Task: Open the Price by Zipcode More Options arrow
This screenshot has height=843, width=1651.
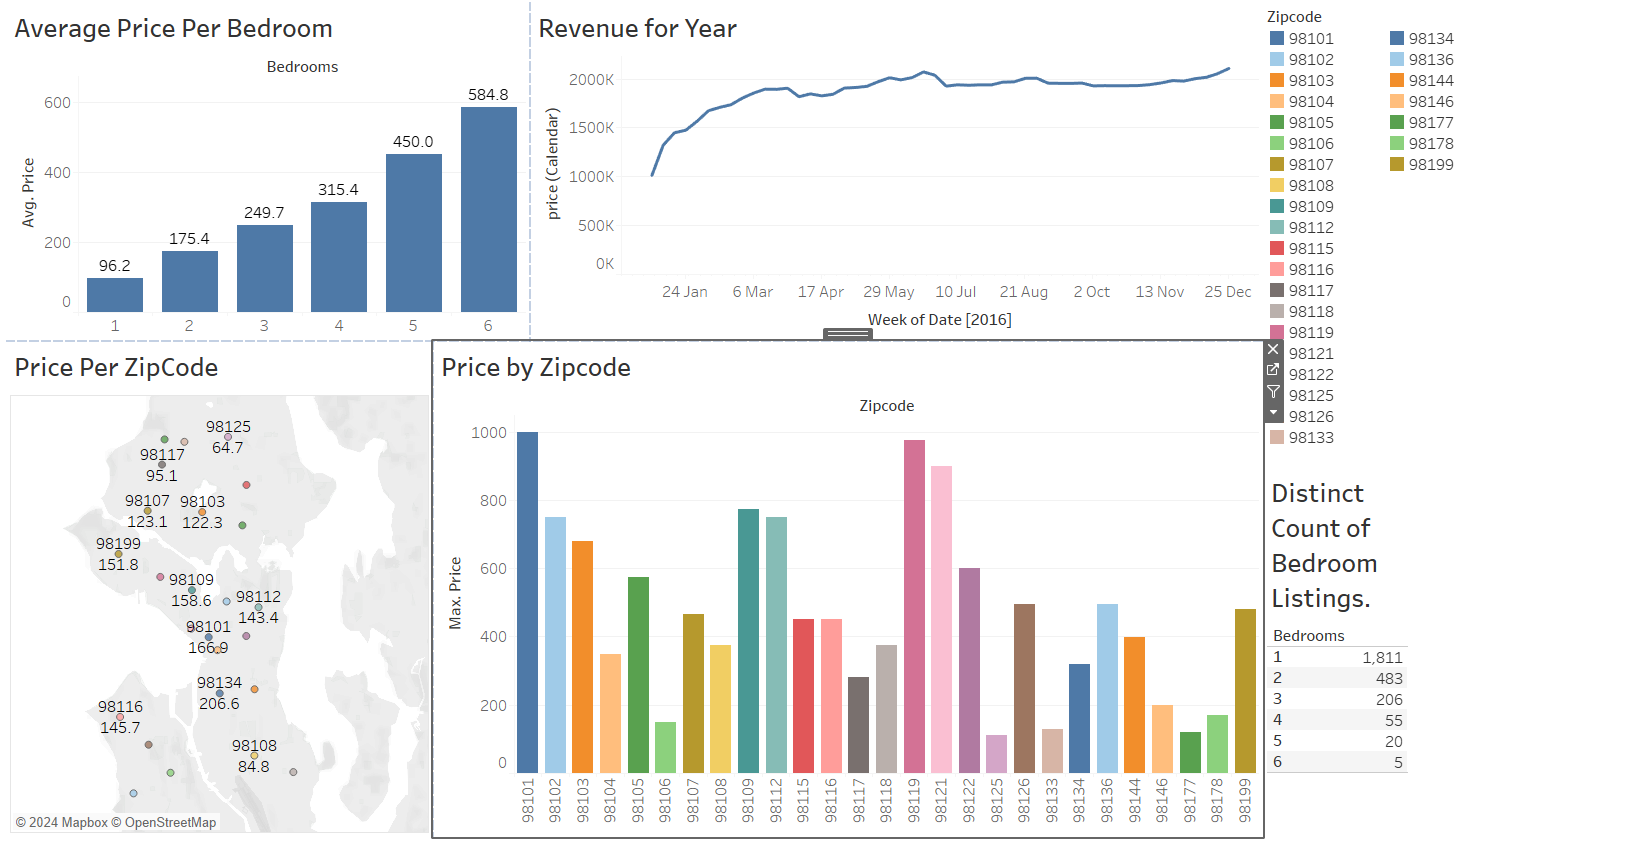Action: pos(1273,412)
